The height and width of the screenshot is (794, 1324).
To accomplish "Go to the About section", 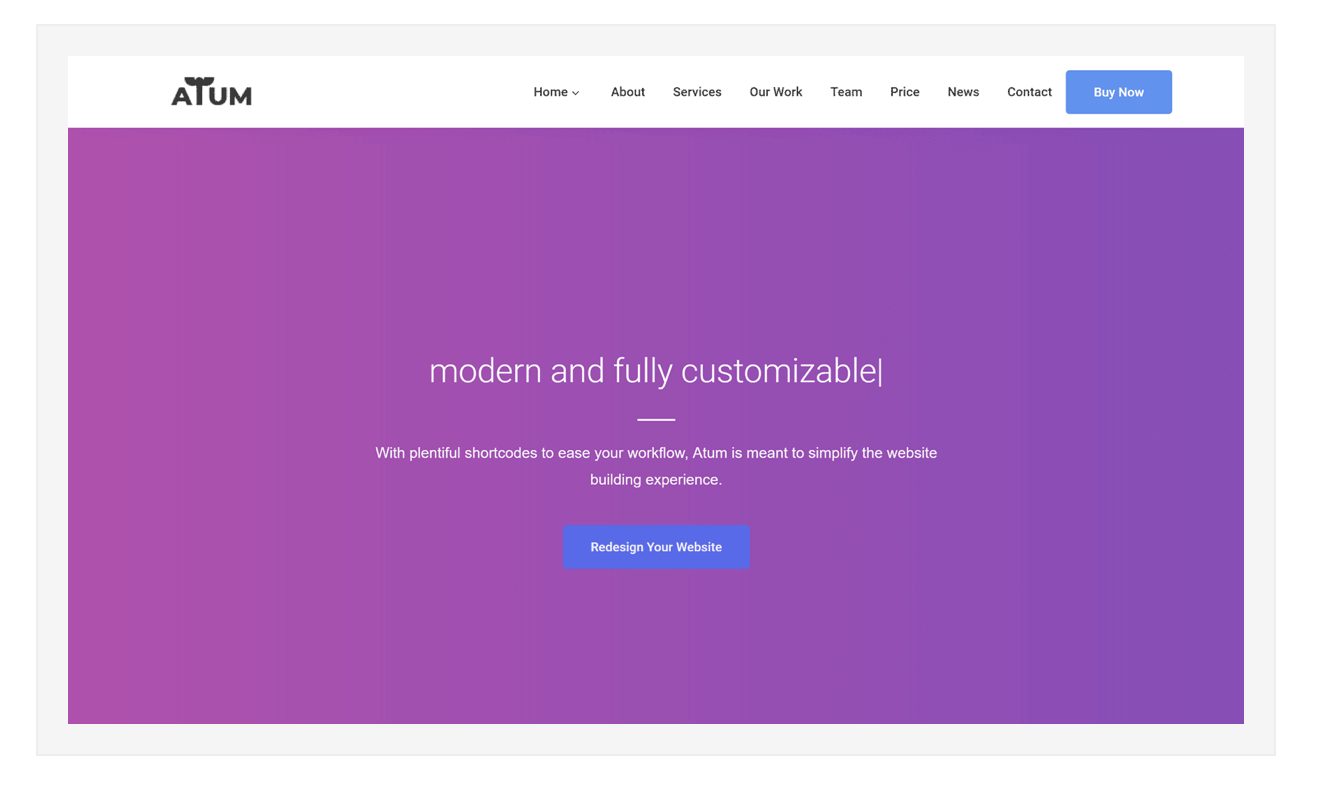I will pos(628,92).
